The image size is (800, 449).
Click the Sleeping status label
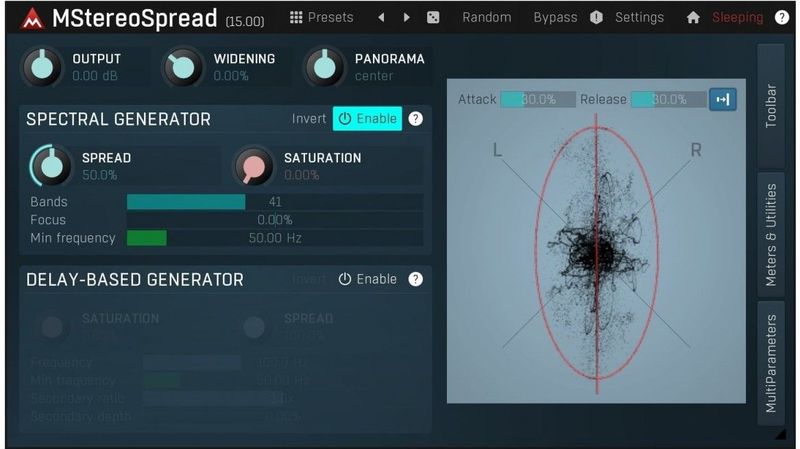click(738, 18)
